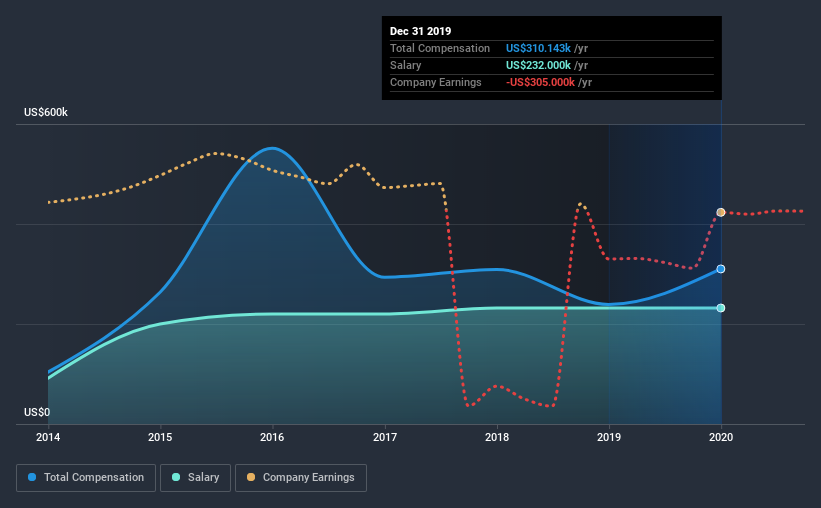Screen dimensions: 821x508
Task: Click the 2016 x-axis label
Action: tap(272, 437)
